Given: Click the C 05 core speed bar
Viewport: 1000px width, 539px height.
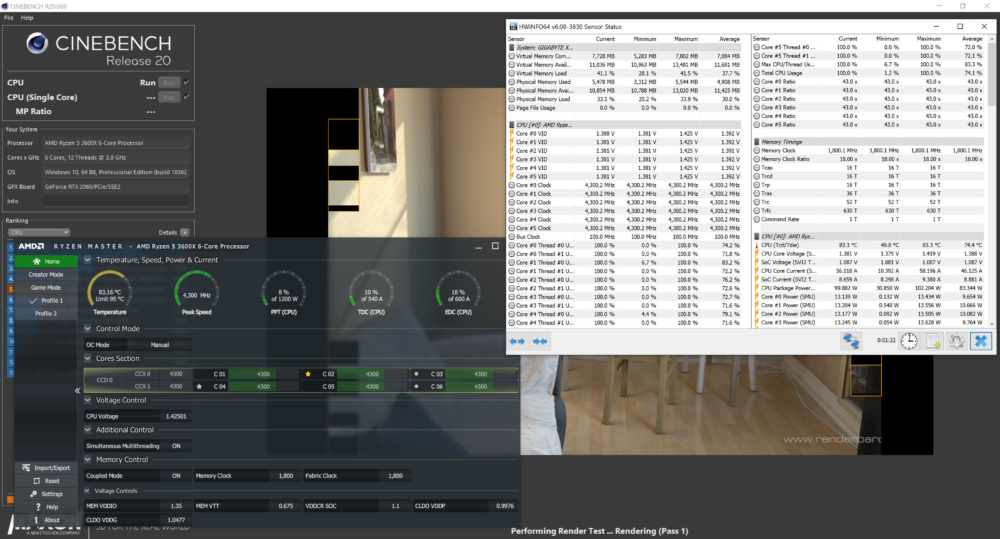Looking at the screenshot, I should (372, 387).
